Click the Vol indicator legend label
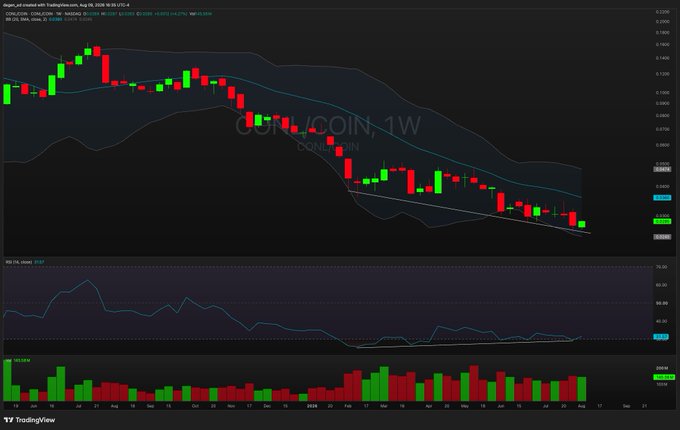 [x=8, y=360]
